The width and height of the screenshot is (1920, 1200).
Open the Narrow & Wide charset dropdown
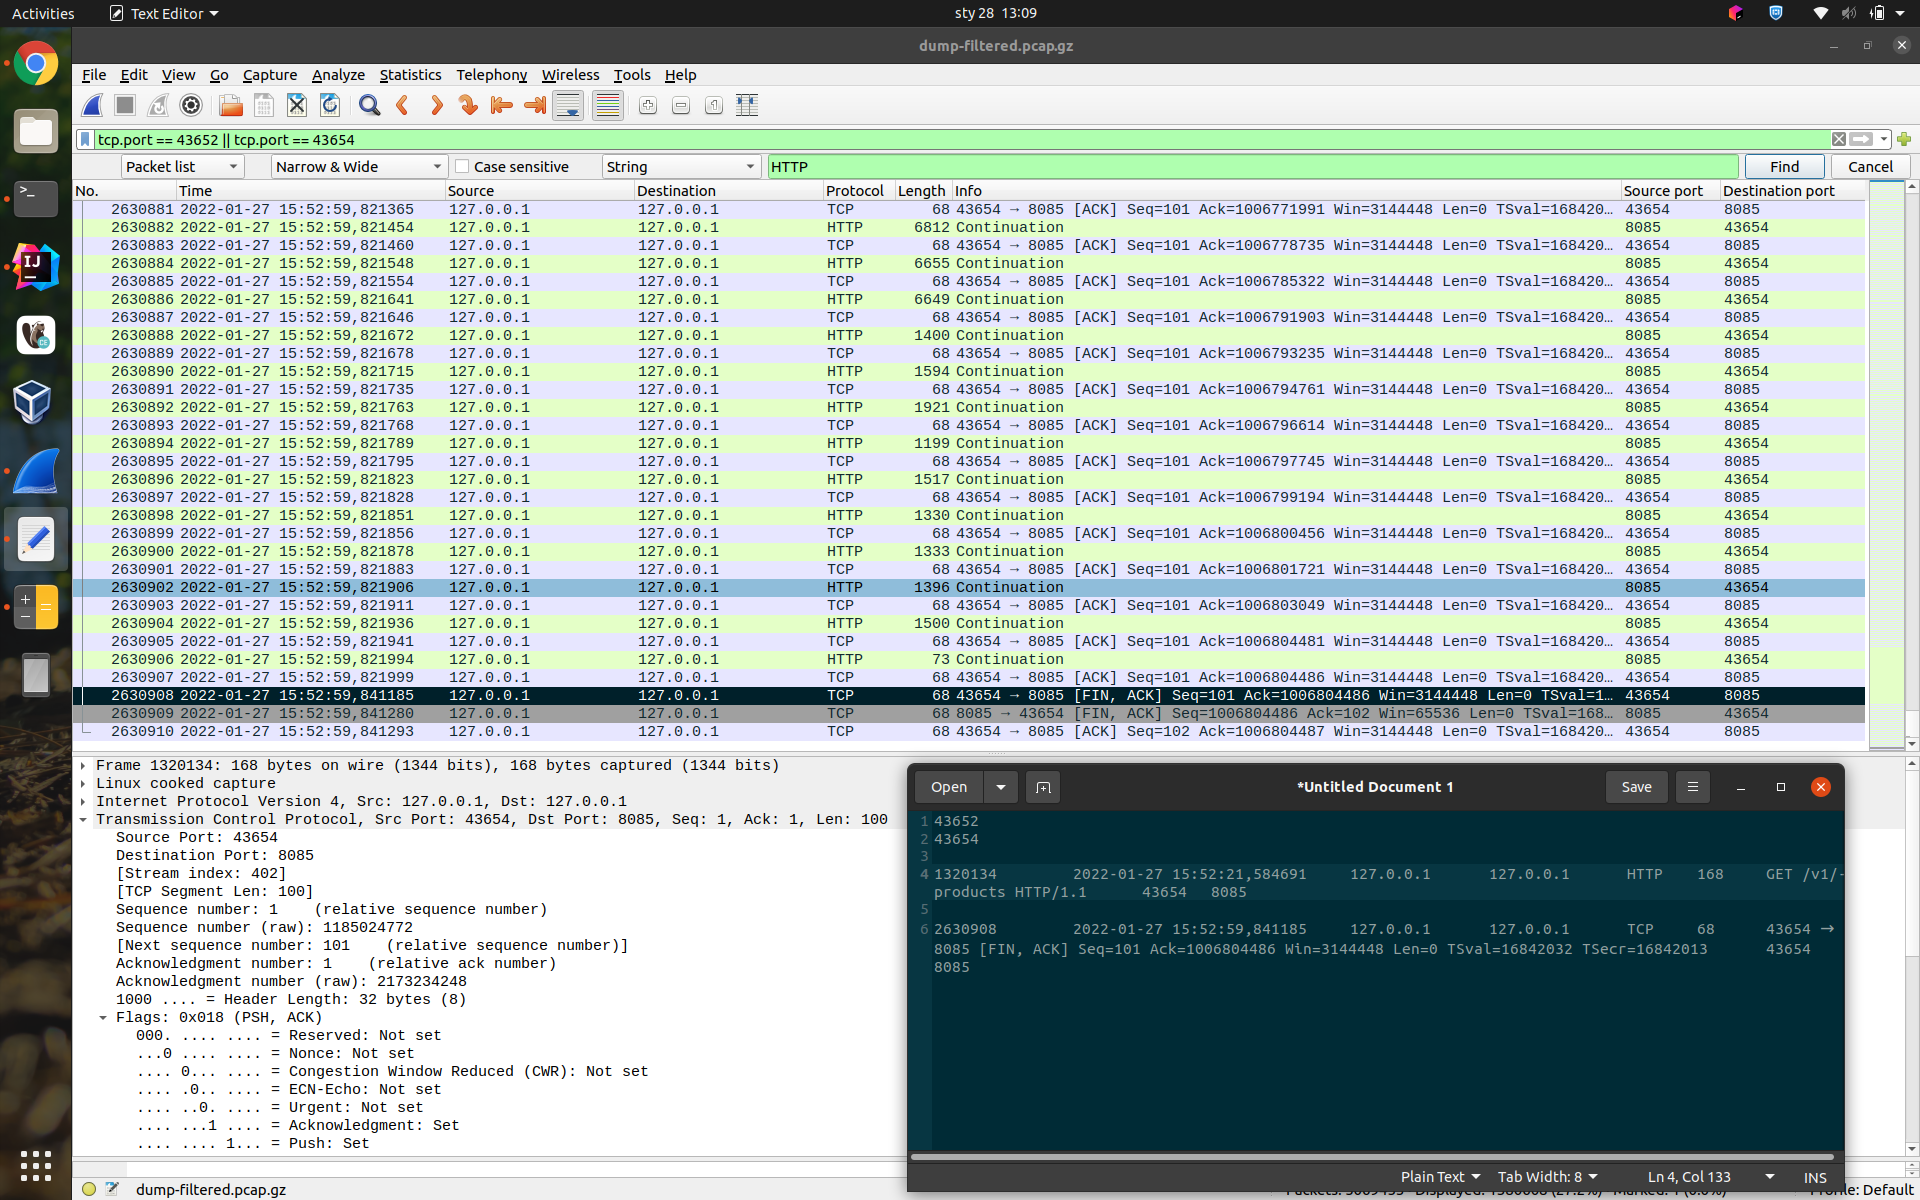click(x=360, y=167)
